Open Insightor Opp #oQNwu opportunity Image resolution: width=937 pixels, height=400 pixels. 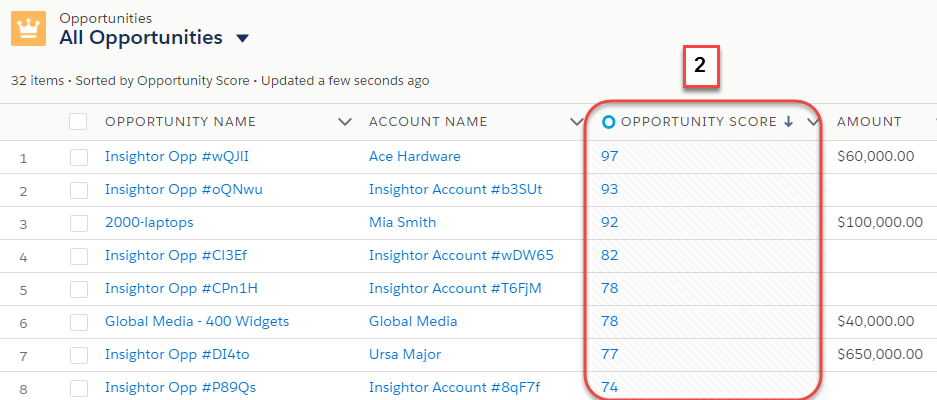(x=183, y=190)
